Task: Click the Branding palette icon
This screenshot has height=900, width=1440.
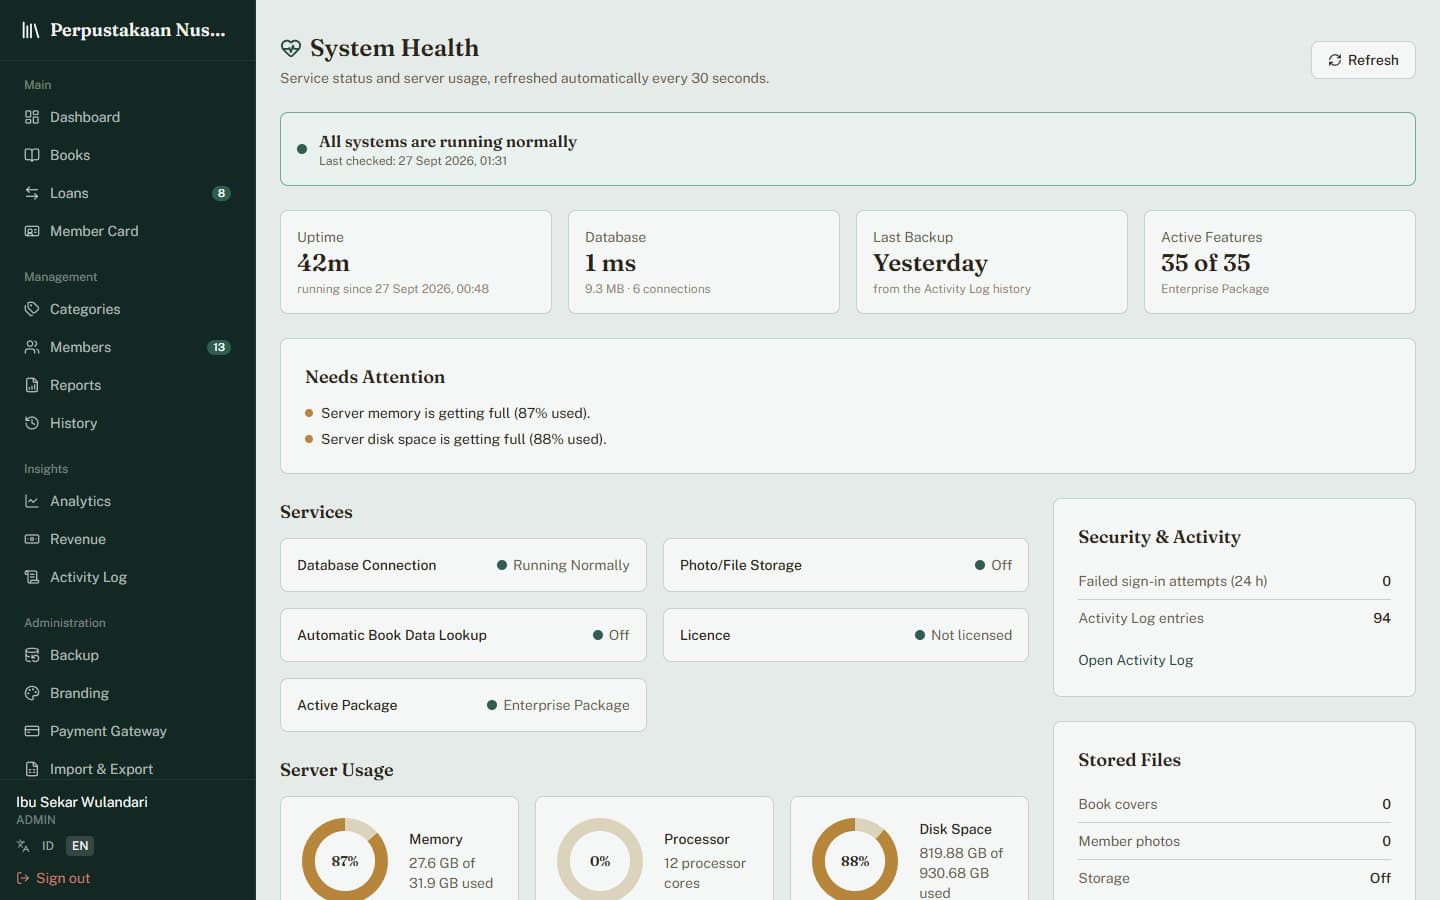Action: [32, 693]
